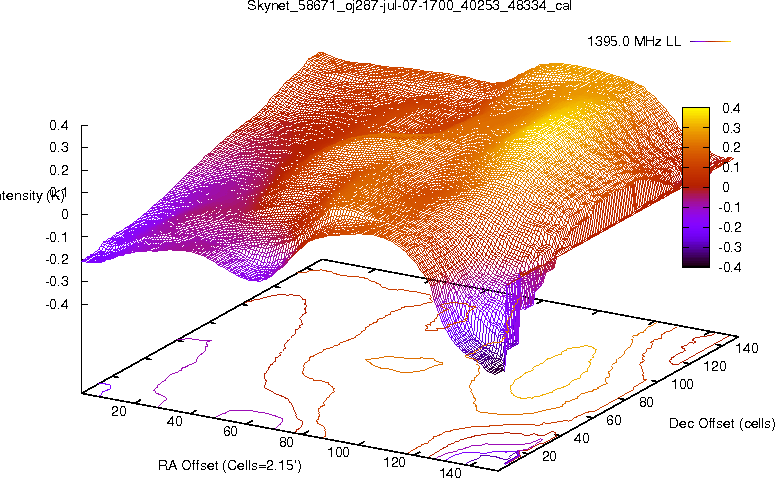Screen dimensions: 775x478
Task: Click the vertical color scale bar
Action: [x=696, y=187]
